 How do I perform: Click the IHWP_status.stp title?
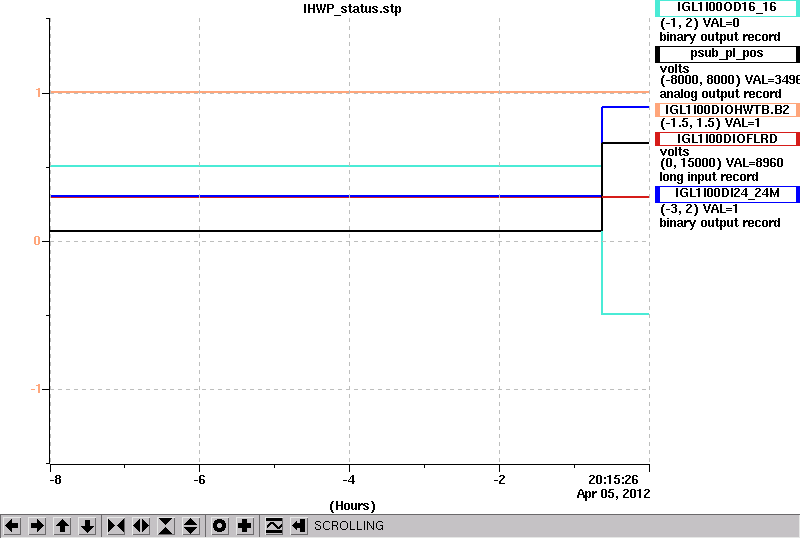pos(352,9)
